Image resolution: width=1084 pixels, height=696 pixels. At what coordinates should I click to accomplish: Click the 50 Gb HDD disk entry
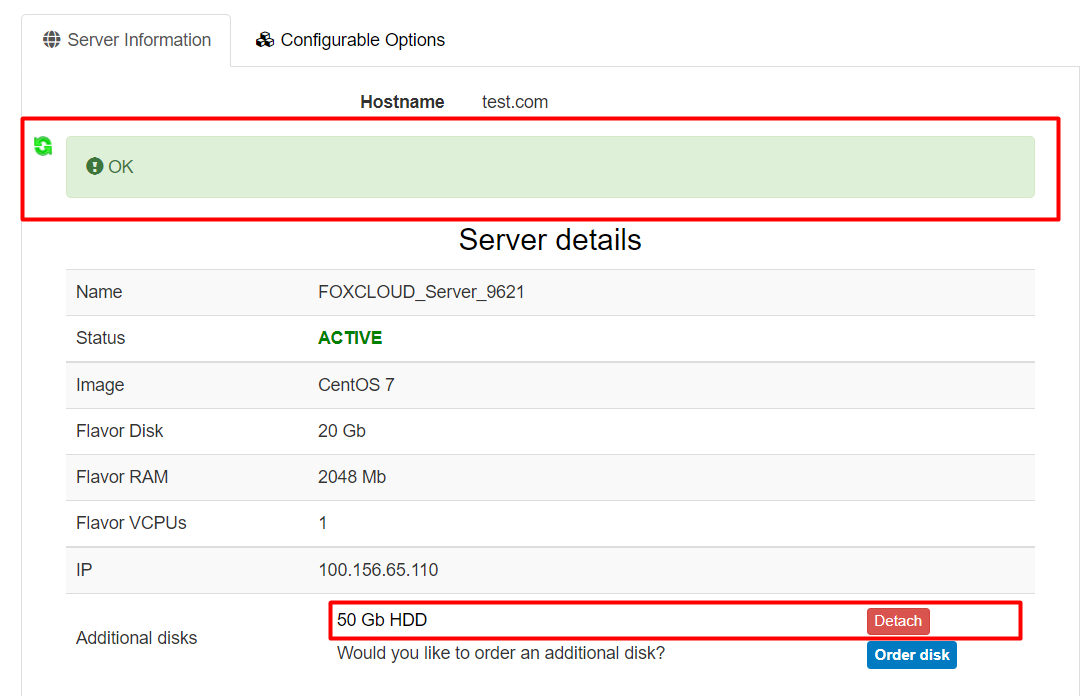tap(382, 620)
